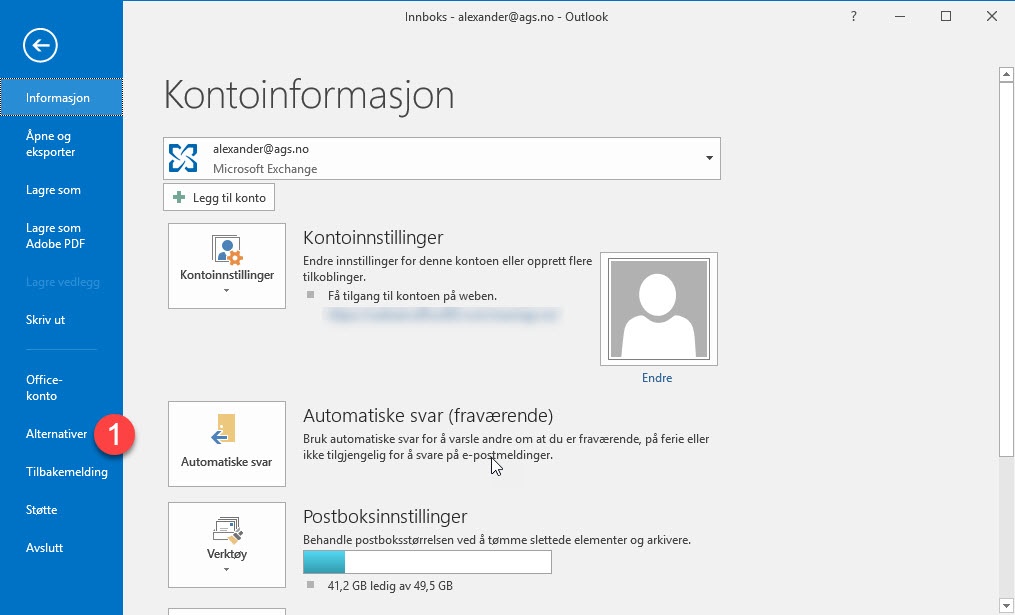Viewport: 1015px width, 615px height.
Task: Expand the Kontoinnstillinger dropdown arrow
Action: [x=227, y=291]
